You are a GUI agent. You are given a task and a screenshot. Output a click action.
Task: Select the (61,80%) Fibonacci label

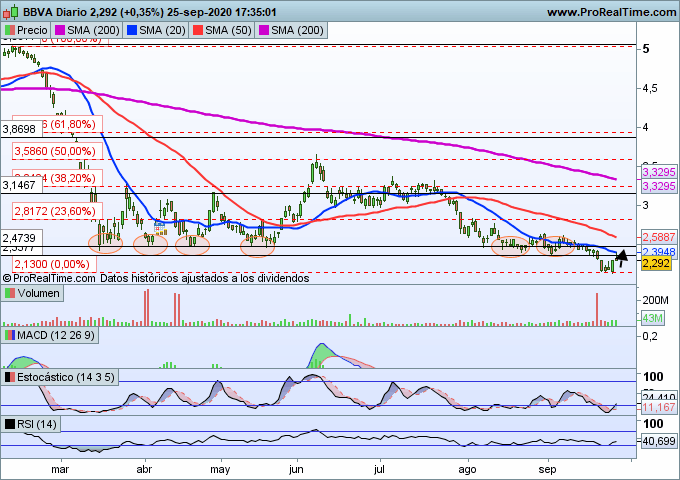pyautogui.click(x=73, y=124)
